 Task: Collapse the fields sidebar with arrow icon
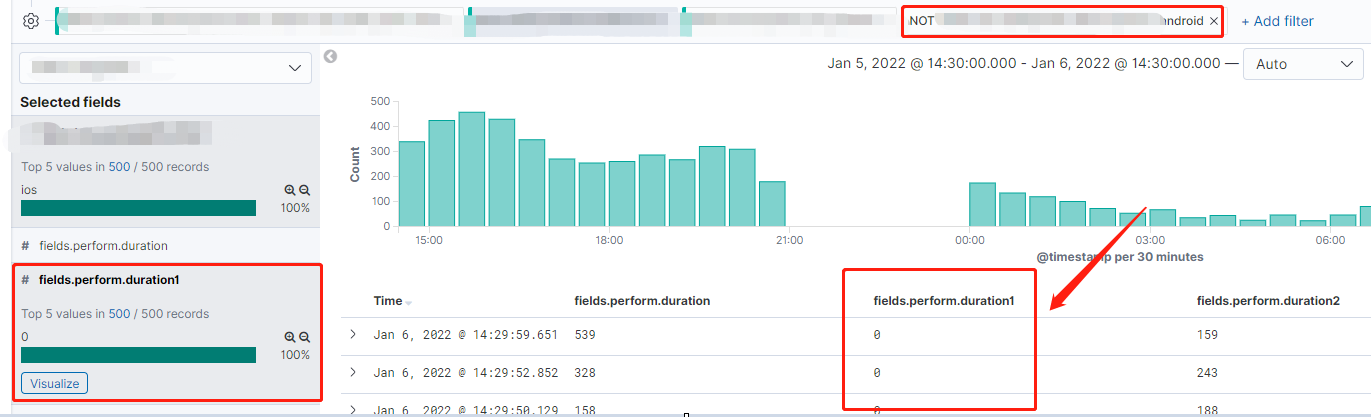(331, 57)
